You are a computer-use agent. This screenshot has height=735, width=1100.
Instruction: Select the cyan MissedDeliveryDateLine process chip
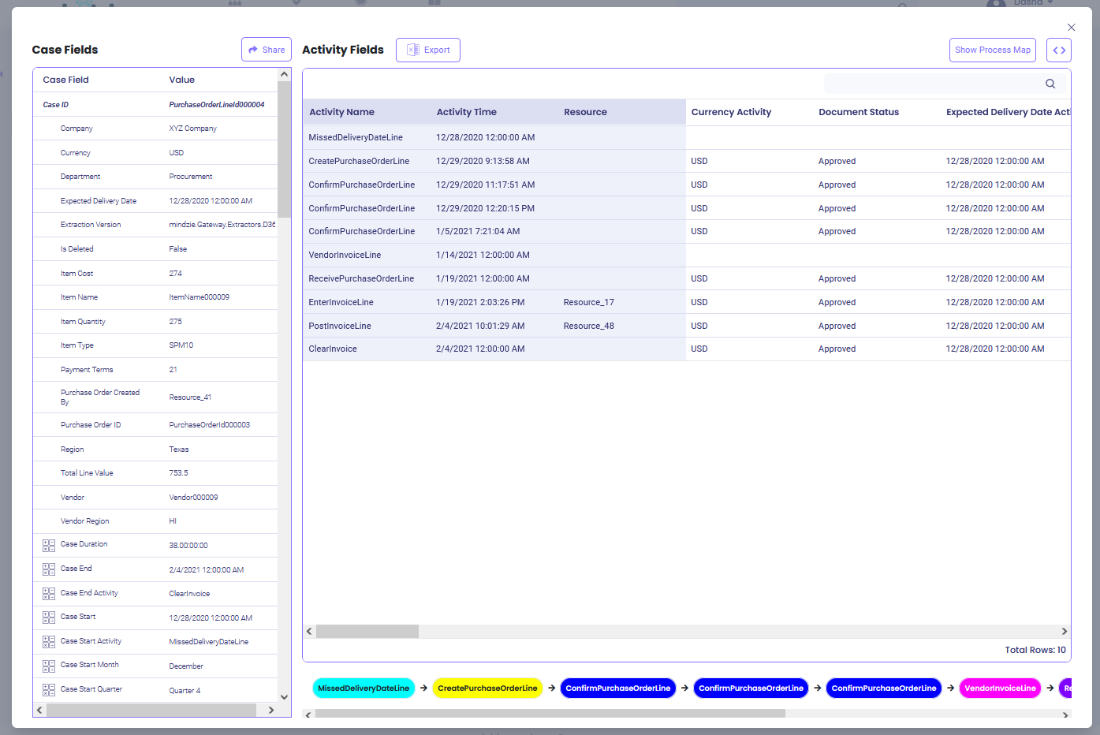pyautogui.click(x=363, y=688)
